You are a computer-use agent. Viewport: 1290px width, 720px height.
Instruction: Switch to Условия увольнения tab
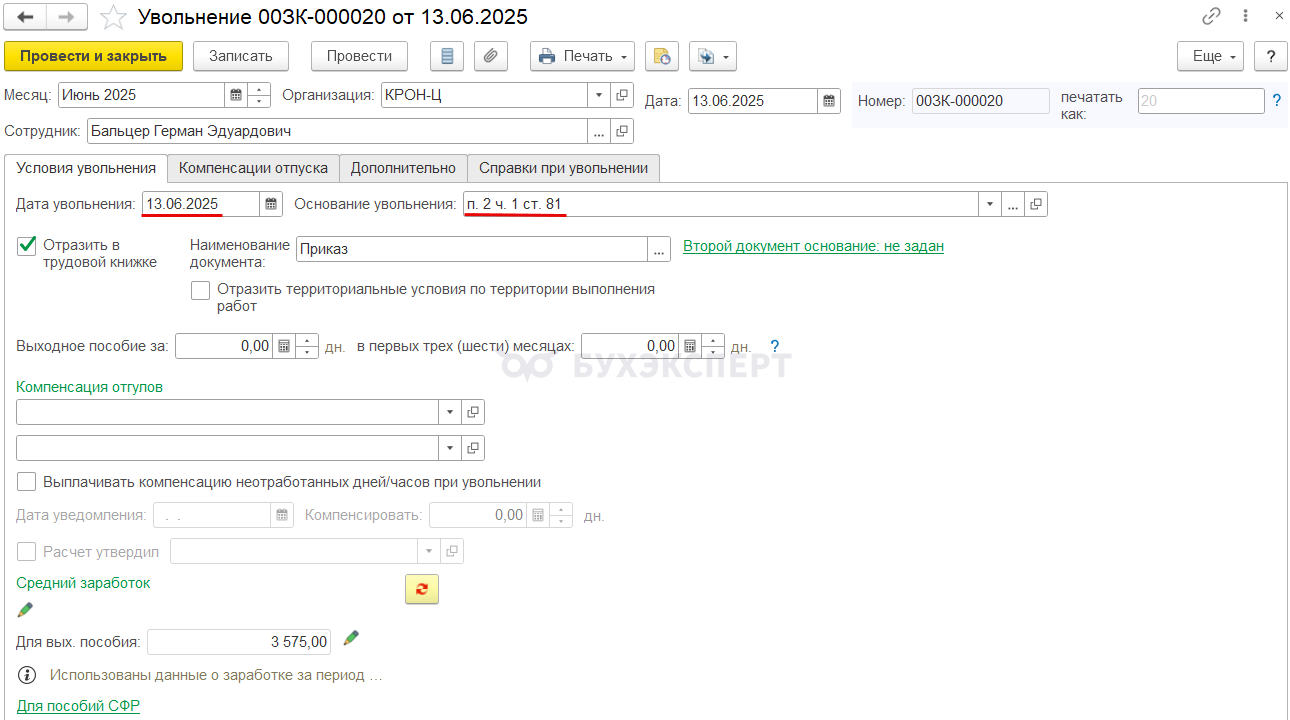(86, 168)
